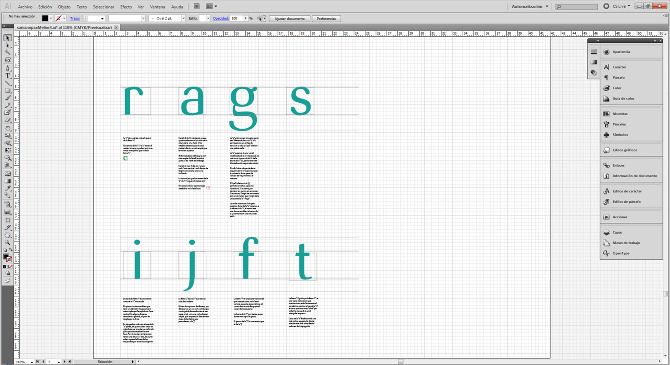Select the Pen tool
This screenshot has width=670, height=365.
click(7, 68)
